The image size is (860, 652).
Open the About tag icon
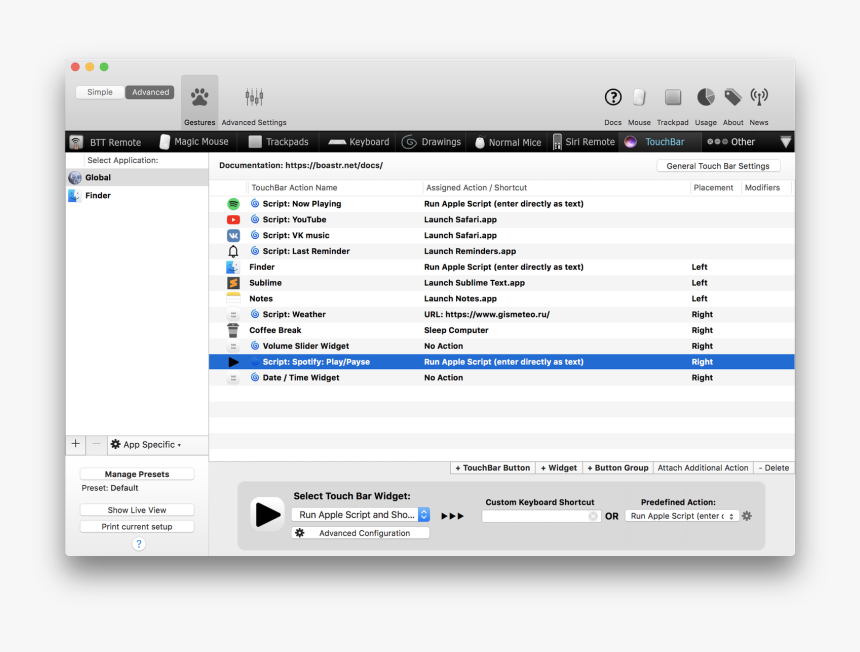coord(733,97)
